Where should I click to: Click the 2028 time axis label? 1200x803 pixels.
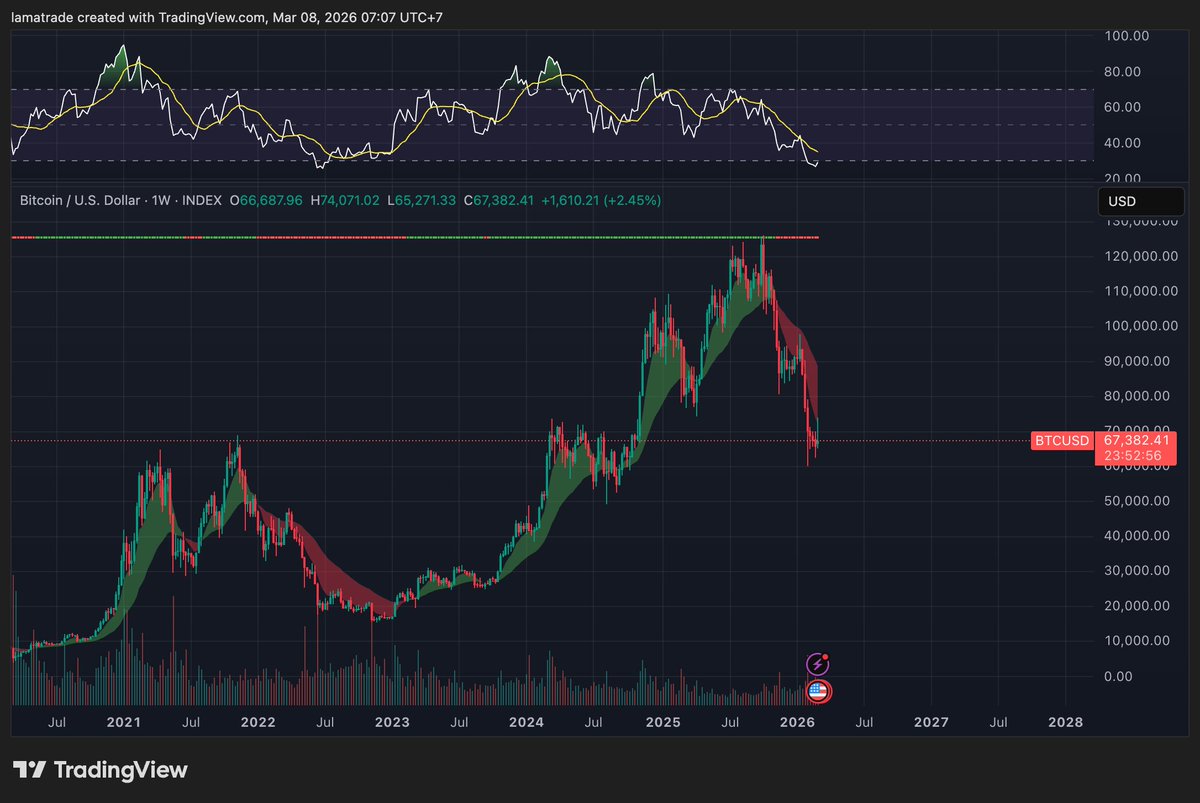[x=1066, y=721]
